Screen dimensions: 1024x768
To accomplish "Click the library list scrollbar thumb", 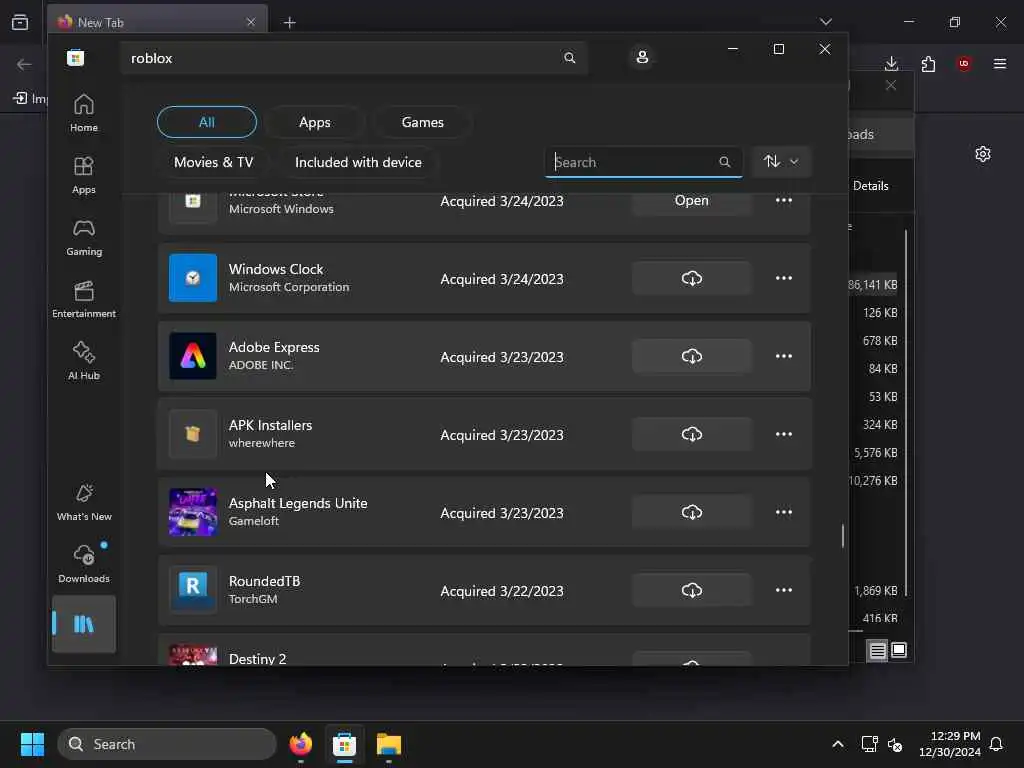I will point(842,536).
